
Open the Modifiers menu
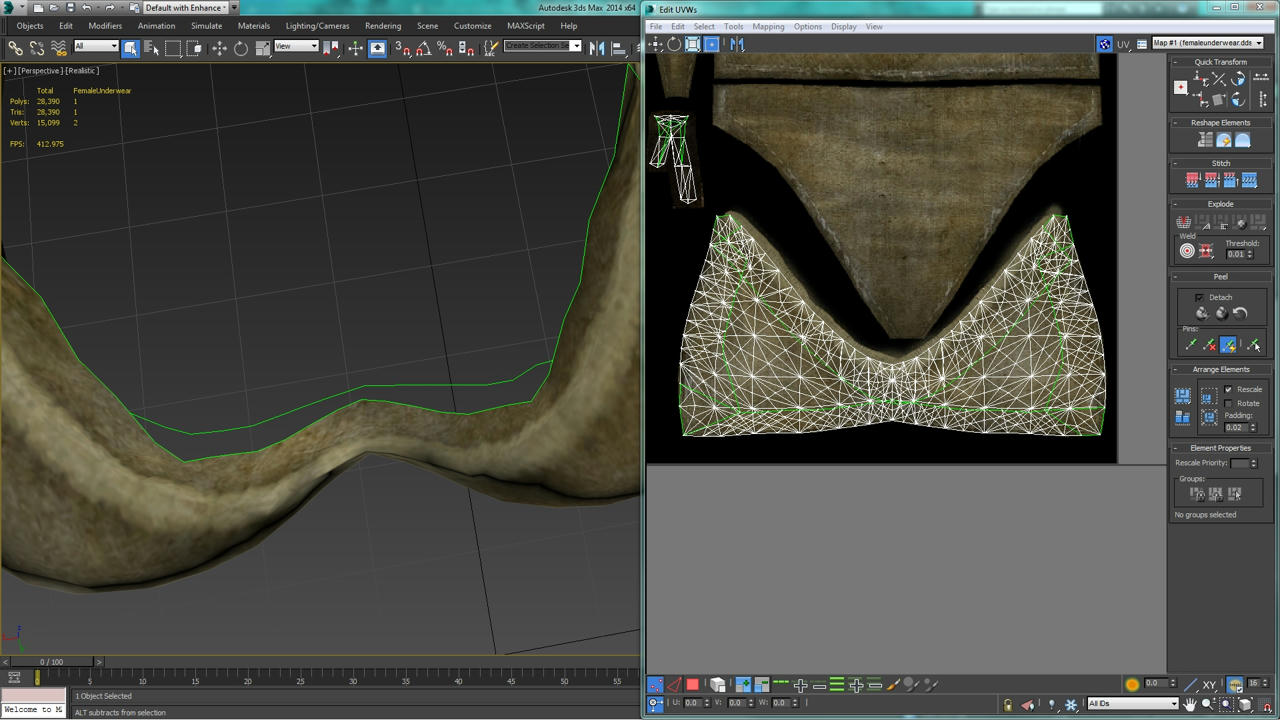pyautogui.click(x=105, y=26)
